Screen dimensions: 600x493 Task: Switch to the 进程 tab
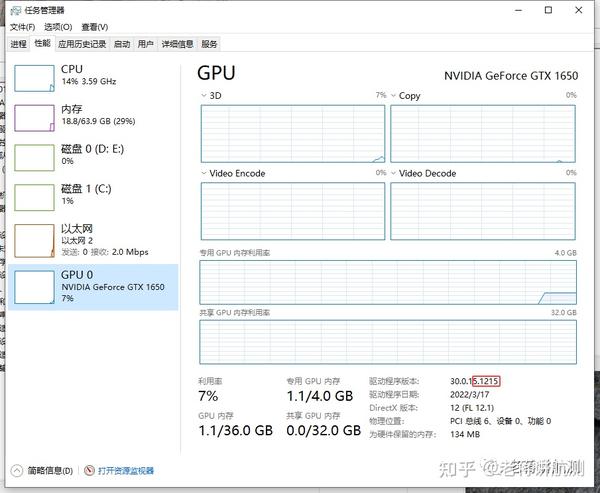click(18, 44)
